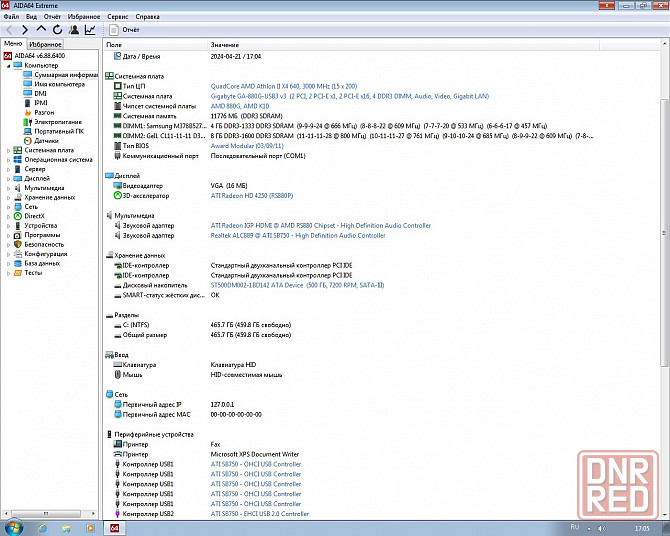Refresh the report using the circular arrow icon
The width and height of the screenshot is (670, 536).
click(x=57, y=29)
